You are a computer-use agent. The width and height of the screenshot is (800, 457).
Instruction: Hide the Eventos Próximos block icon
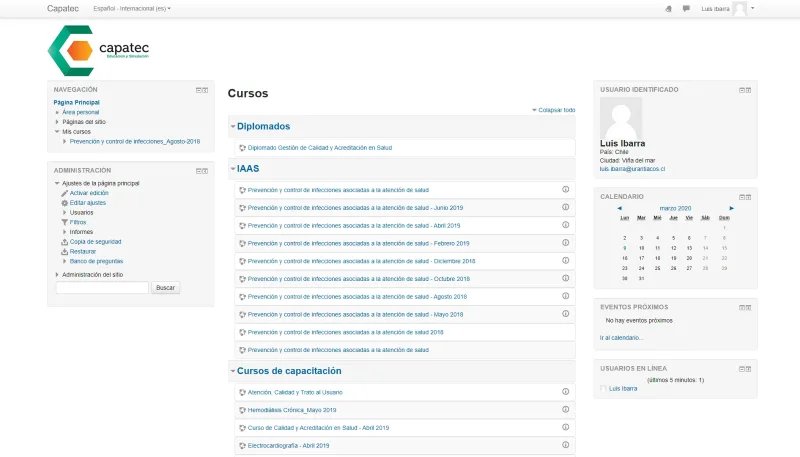tap(742, 308)
